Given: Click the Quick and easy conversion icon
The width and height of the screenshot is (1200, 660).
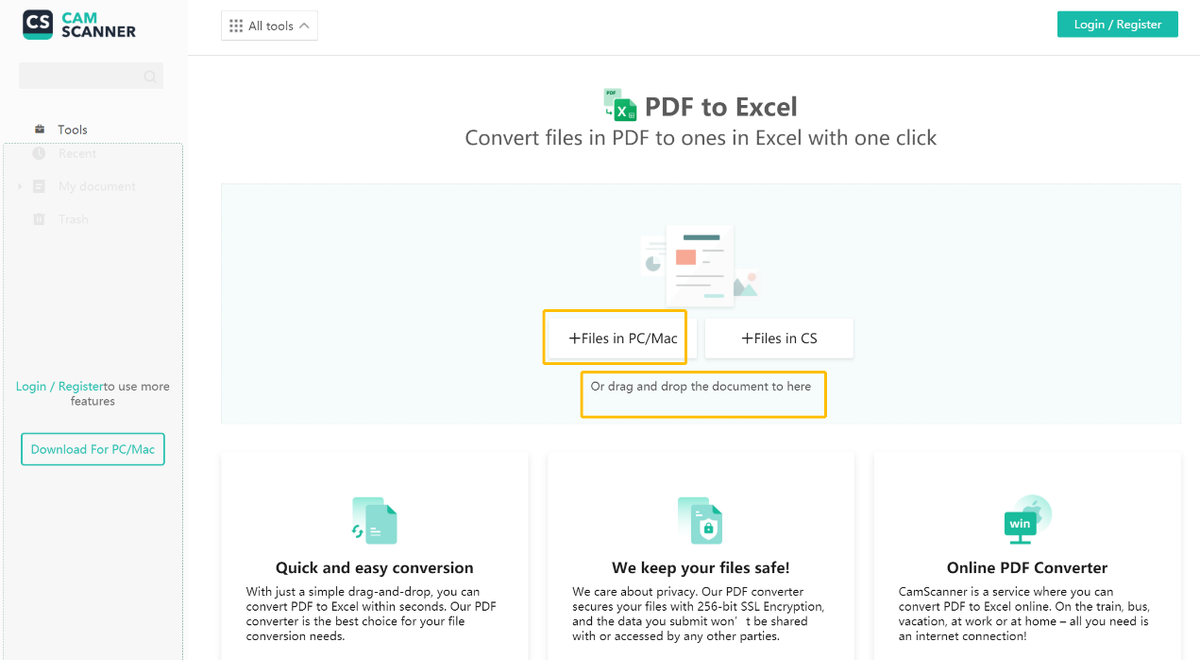Looking at the screenshot, I should (374, 520).
